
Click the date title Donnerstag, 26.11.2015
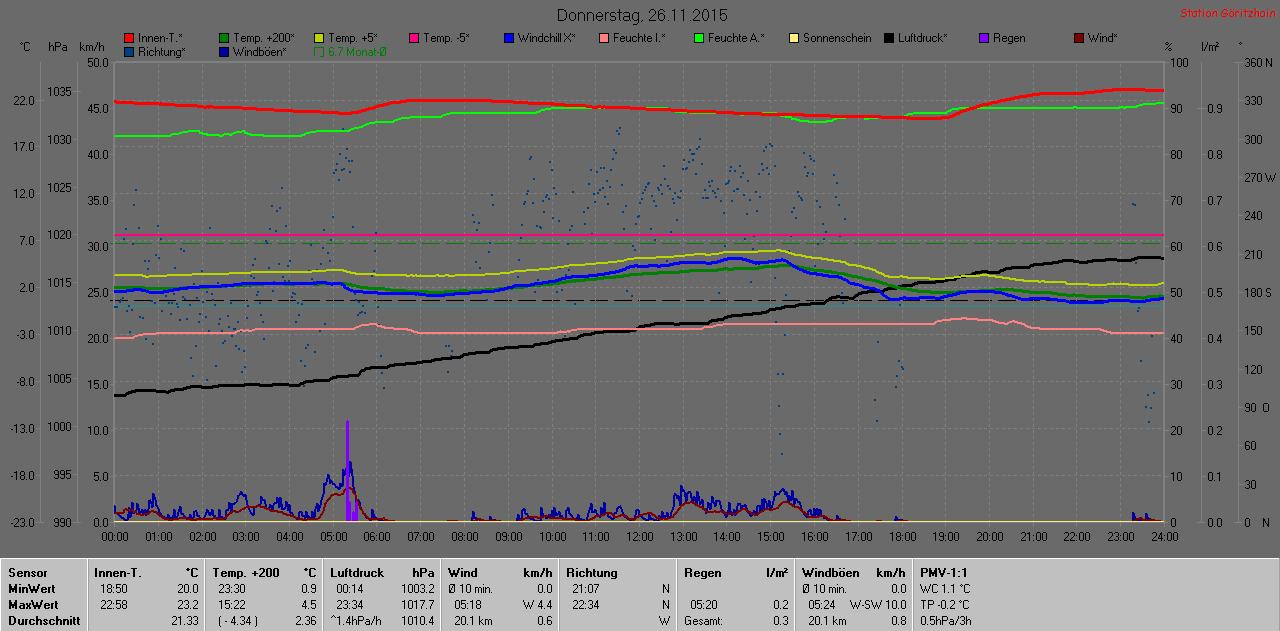[x=642, y=15]
